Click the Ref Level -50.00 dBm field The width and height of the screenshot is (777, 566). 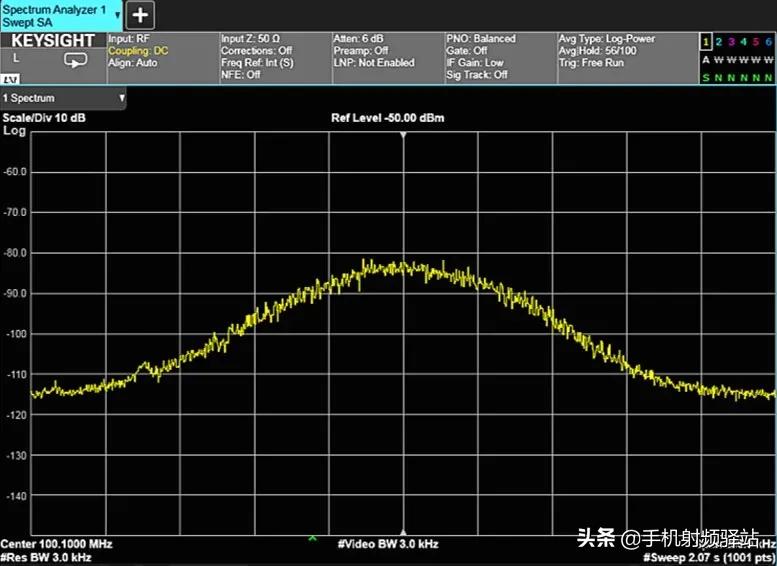[388, 118]
